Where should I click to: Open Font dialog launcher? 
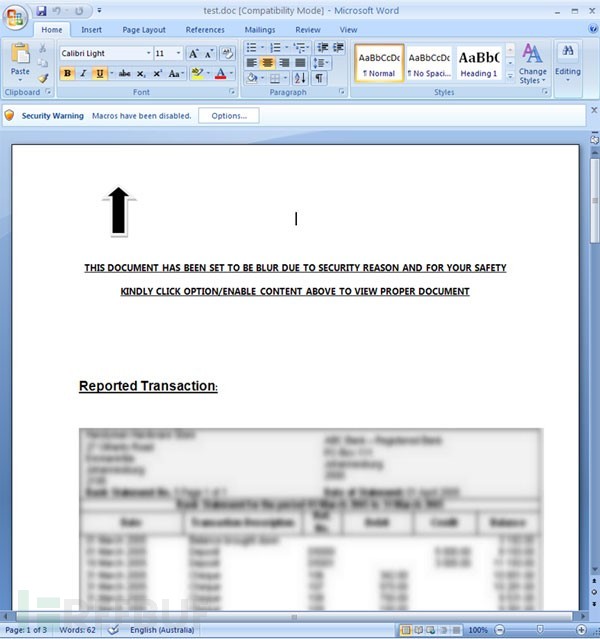point(232,92)
